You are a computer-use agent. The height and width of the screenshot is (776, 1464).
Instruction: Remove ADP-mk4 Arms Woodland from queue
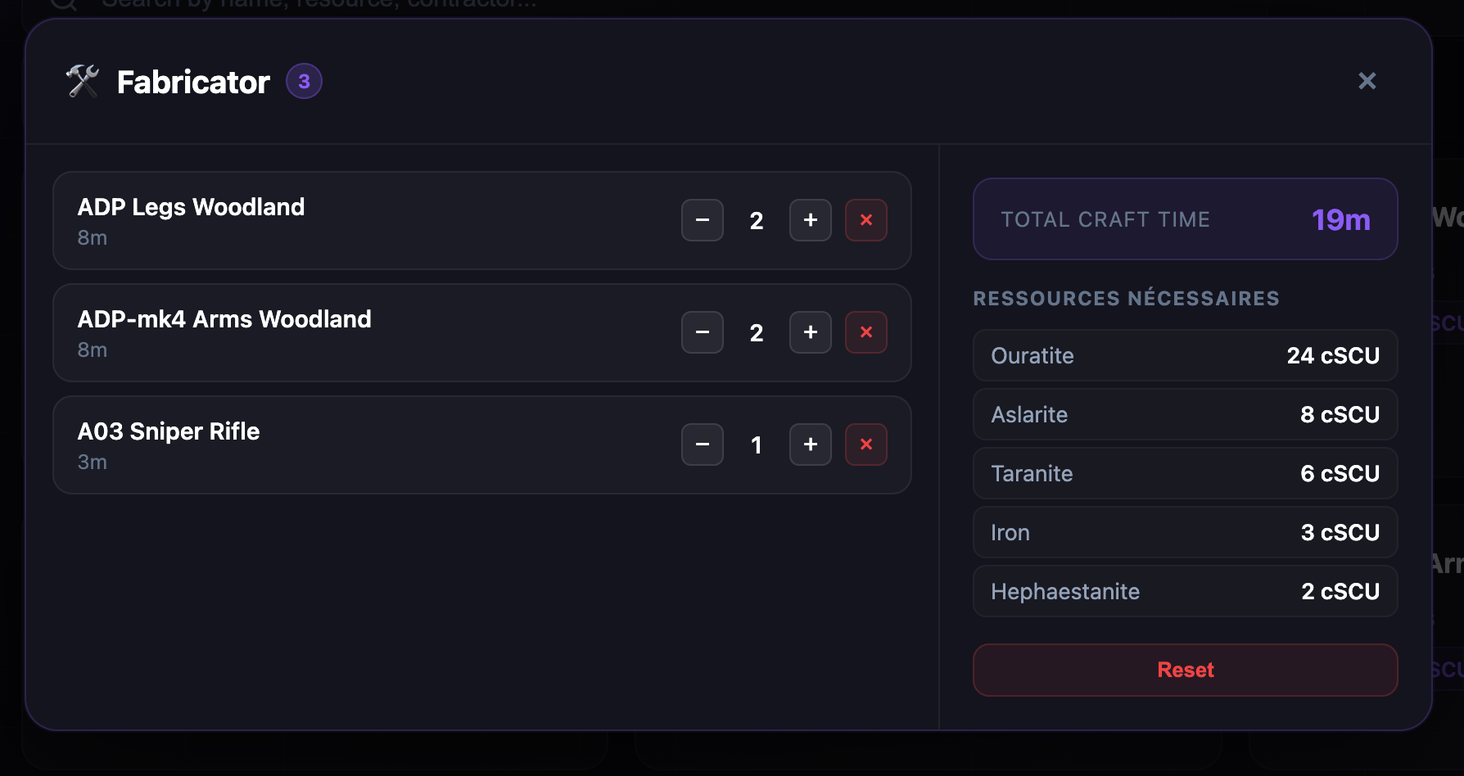[x=866, y=332]
